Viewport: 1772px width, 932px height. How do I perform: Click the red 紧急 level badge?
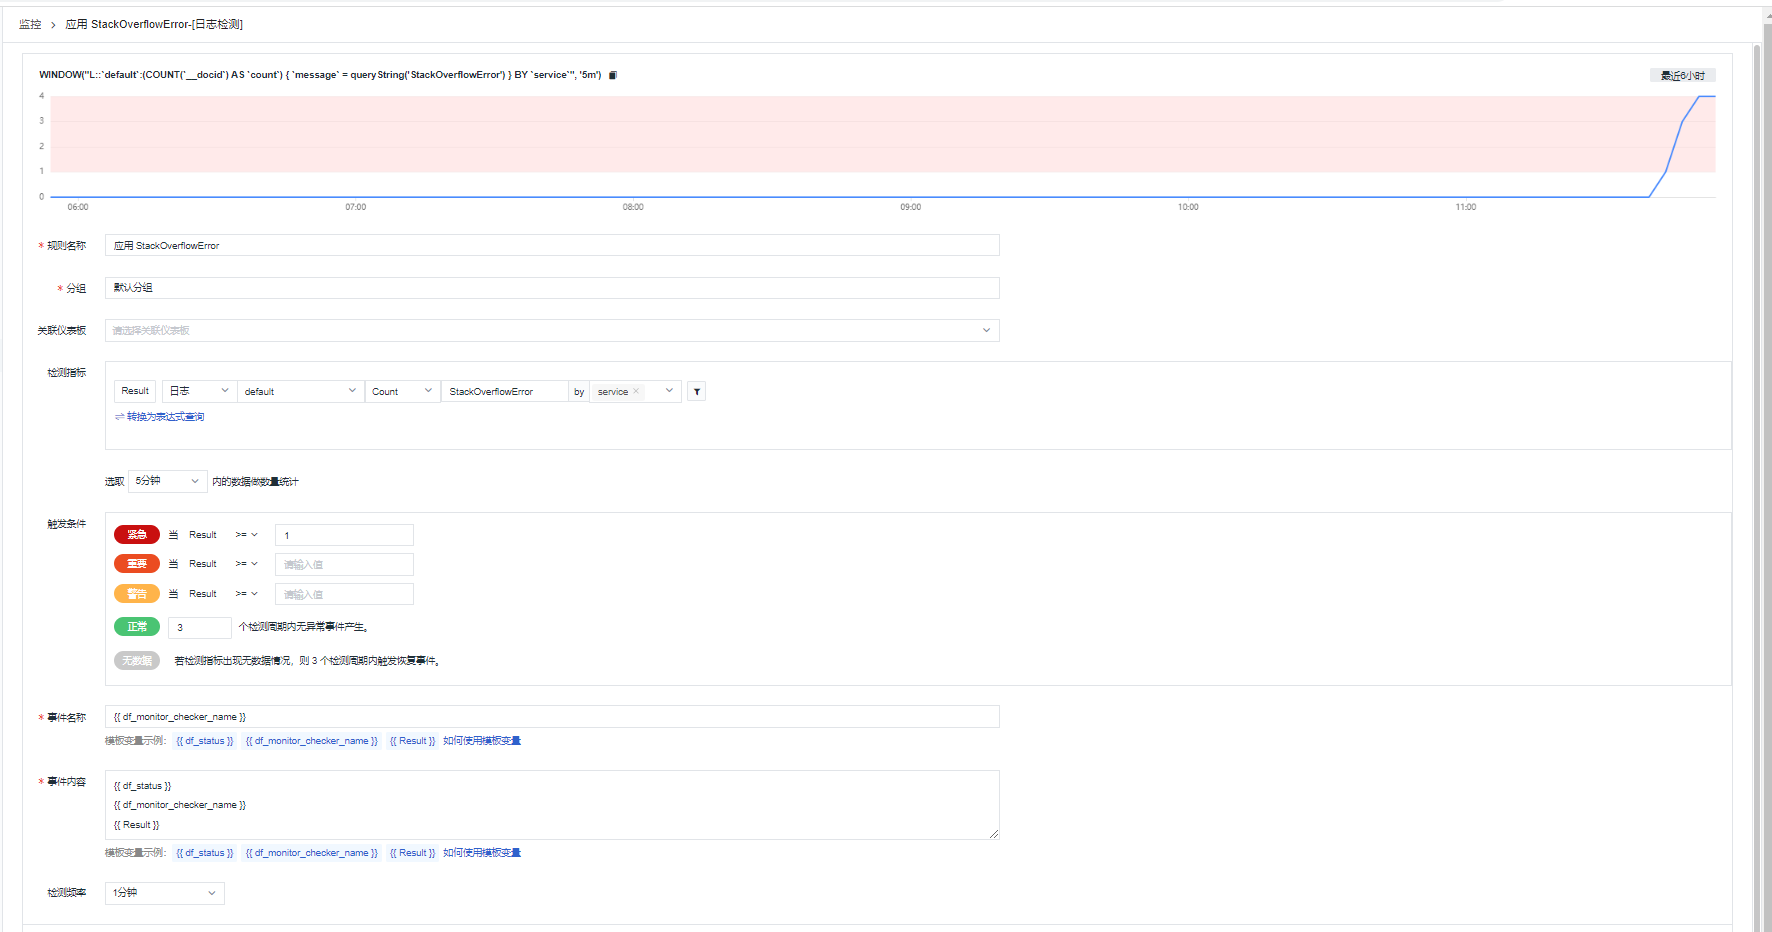tap(137, 534)
